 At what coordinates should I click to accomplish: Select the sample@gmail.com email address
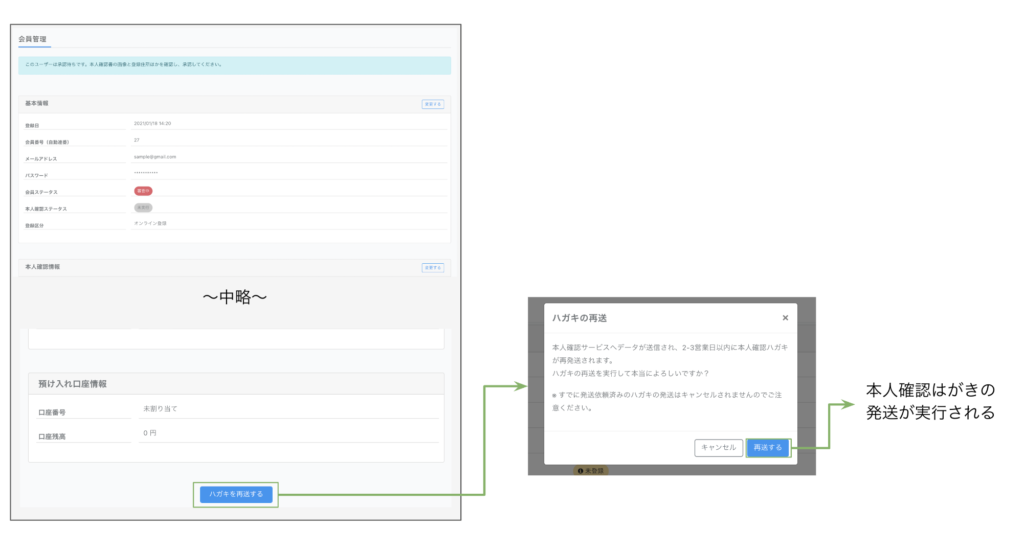(x=155, y=157)
